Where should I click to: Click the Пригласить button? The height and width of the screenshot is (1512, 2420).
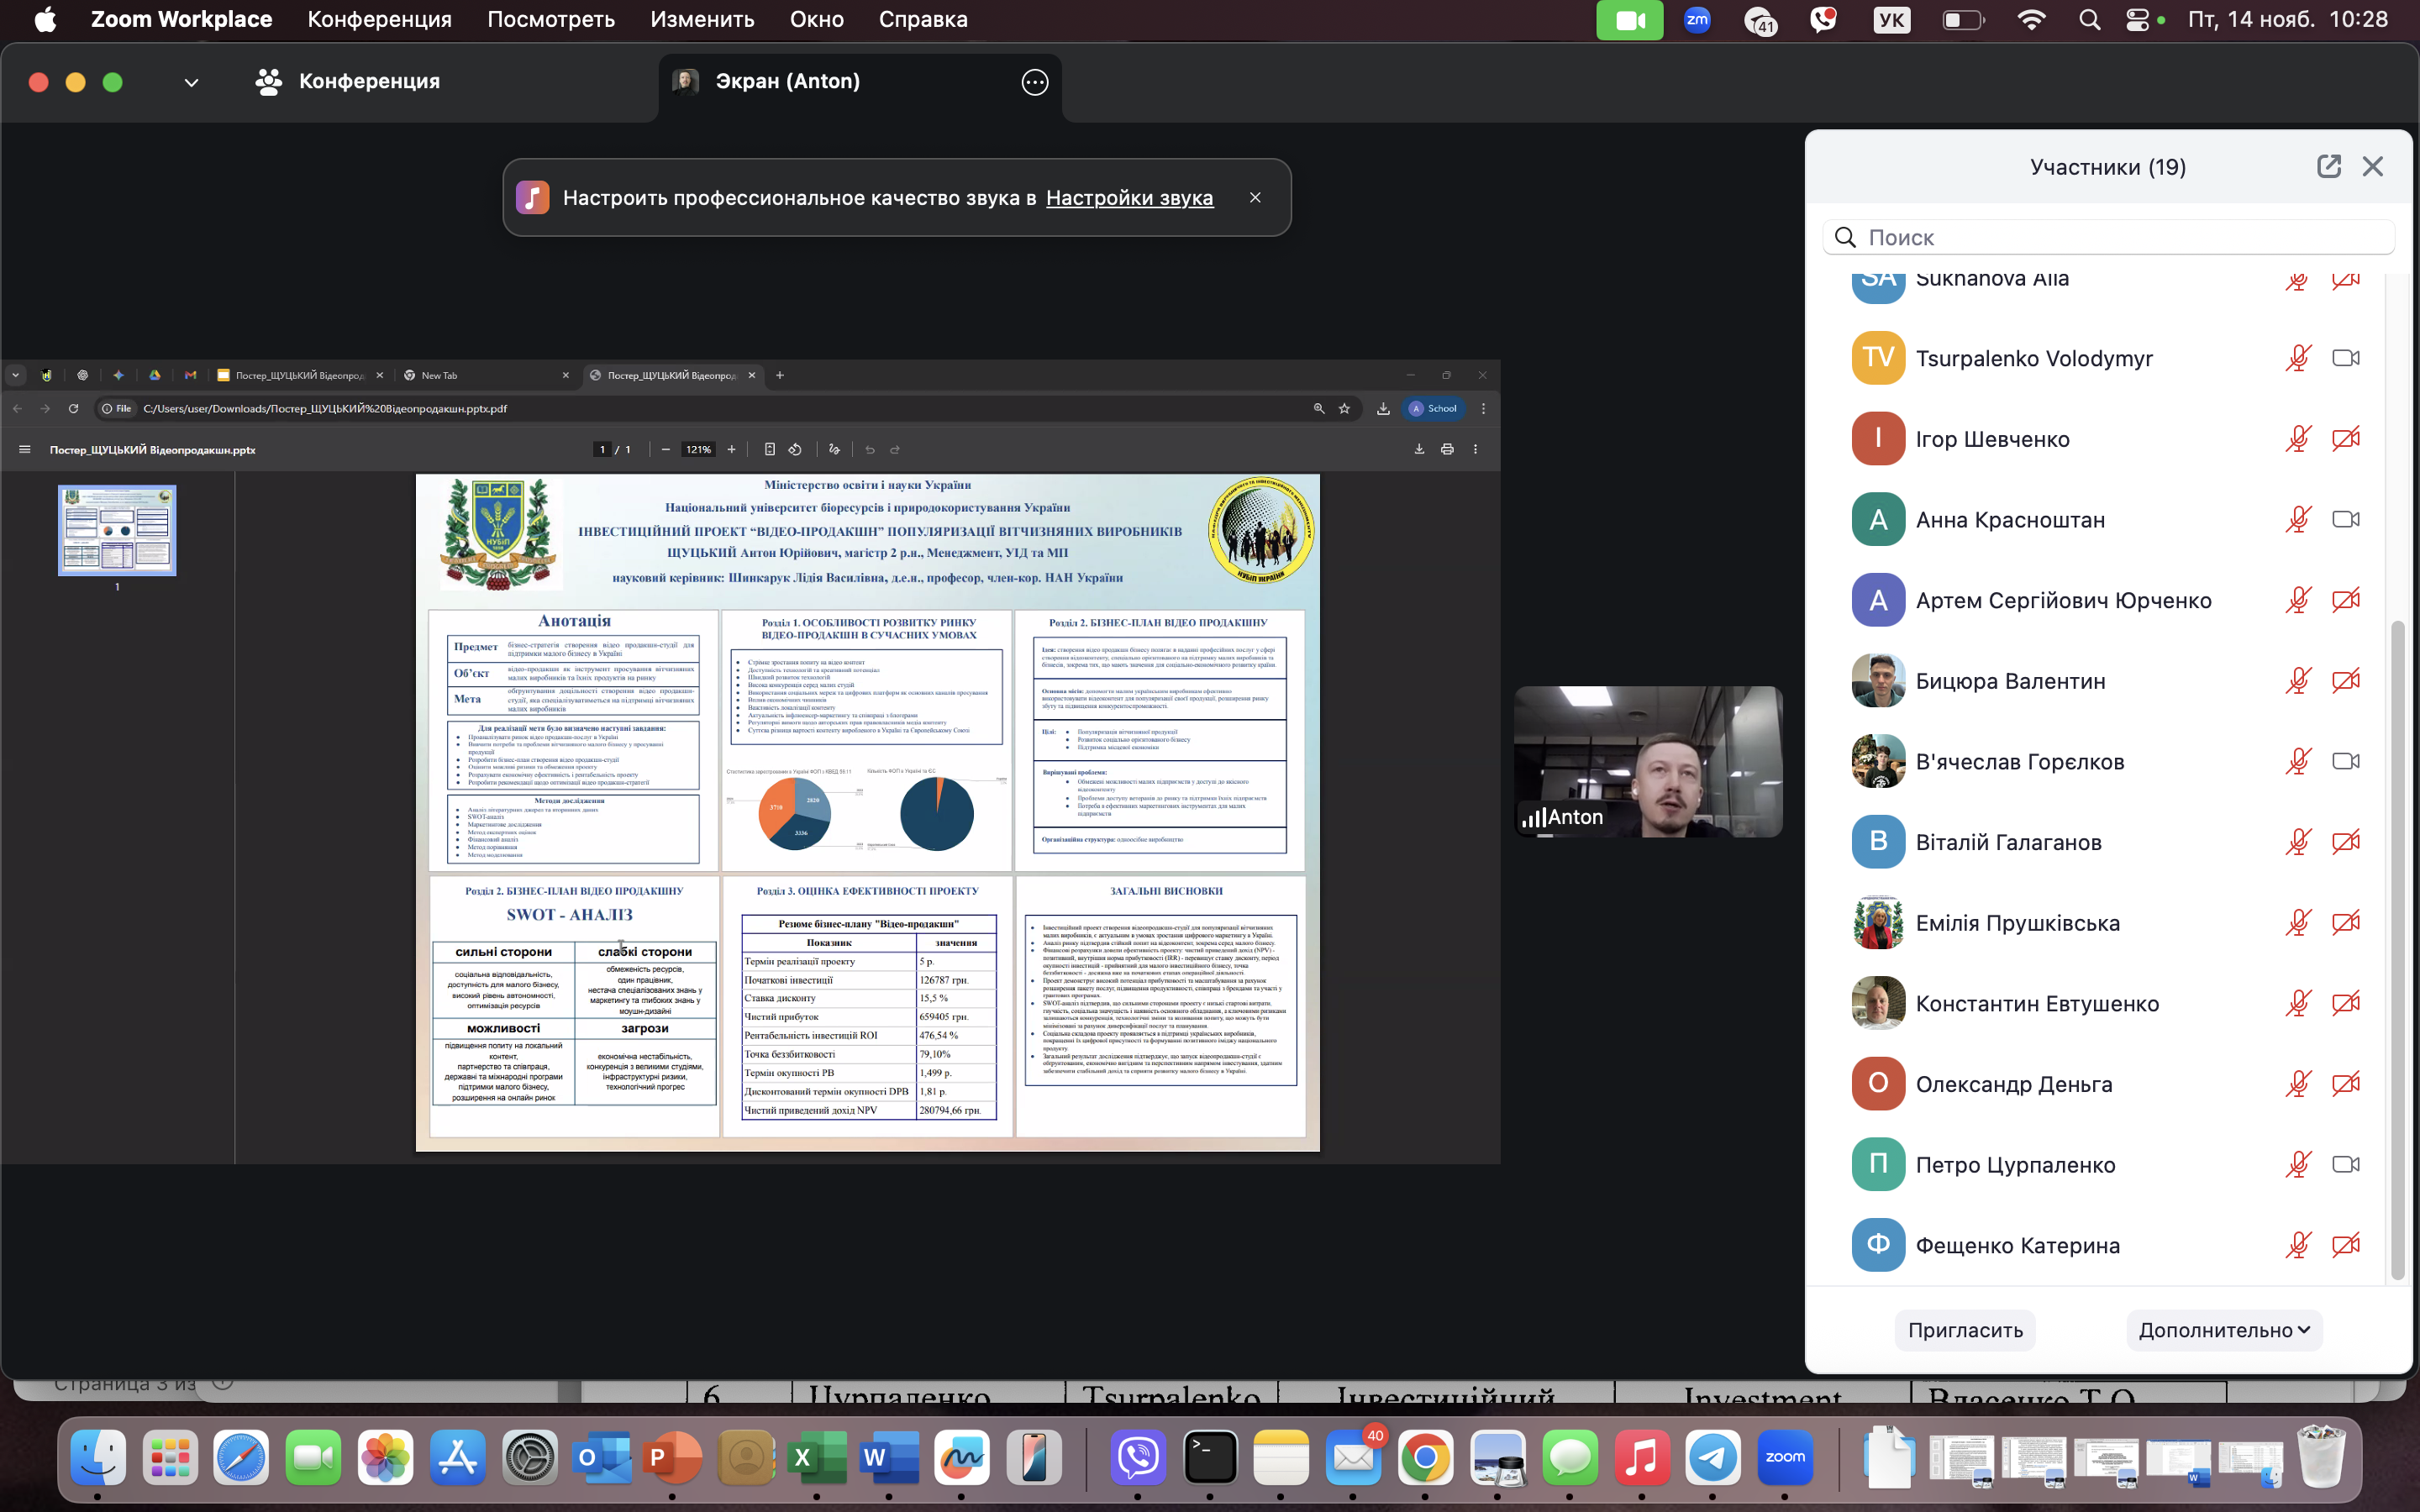1964,1330
